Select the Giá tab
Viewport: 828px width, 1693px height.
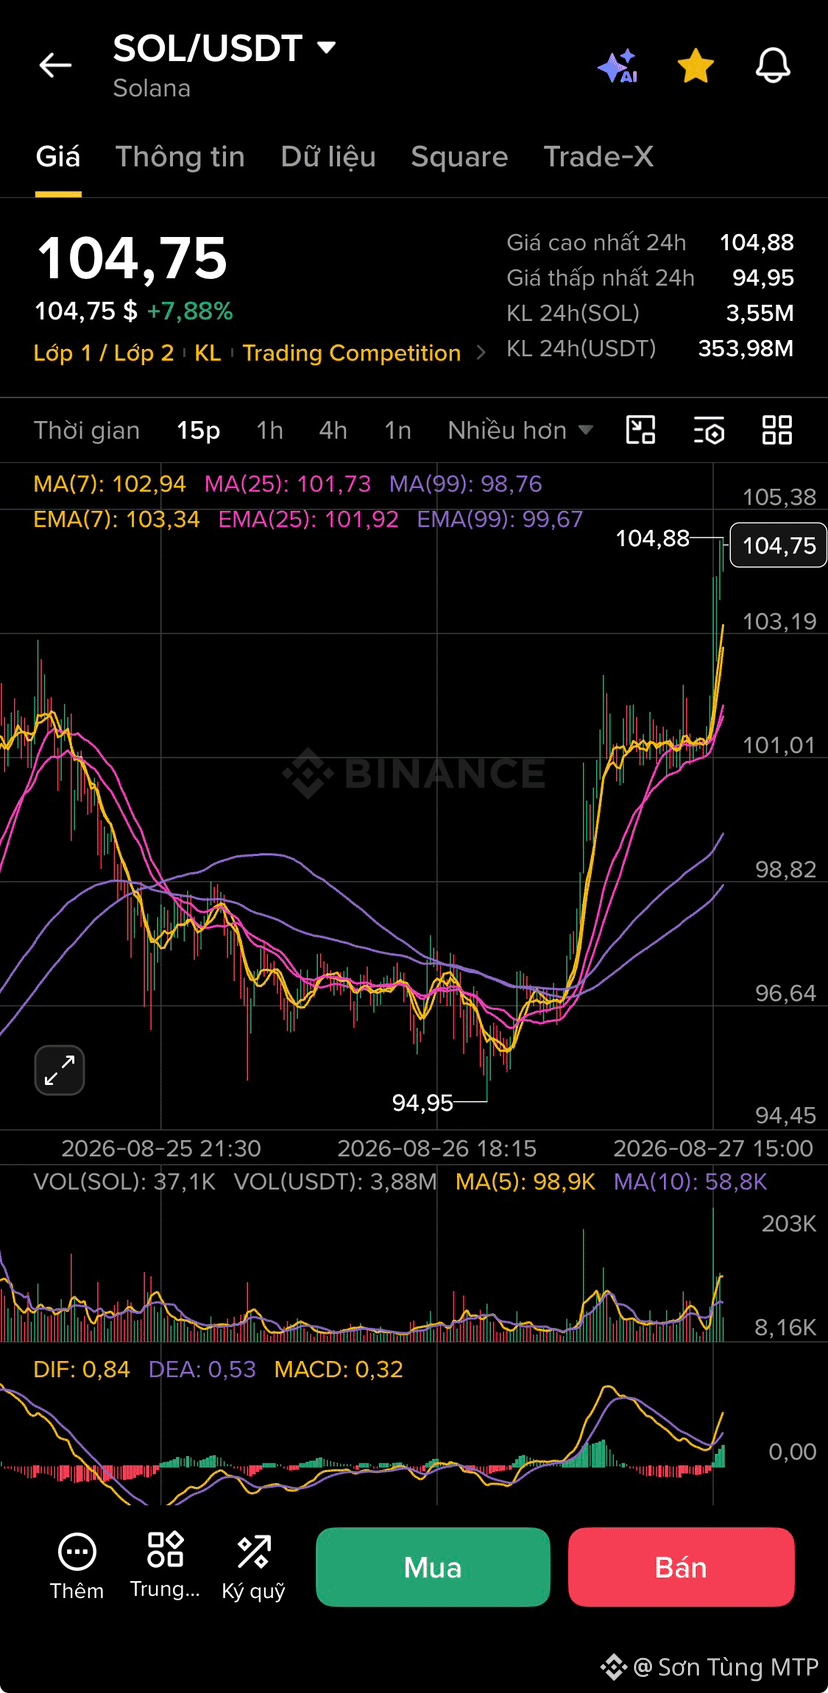[x=58, y=157]
